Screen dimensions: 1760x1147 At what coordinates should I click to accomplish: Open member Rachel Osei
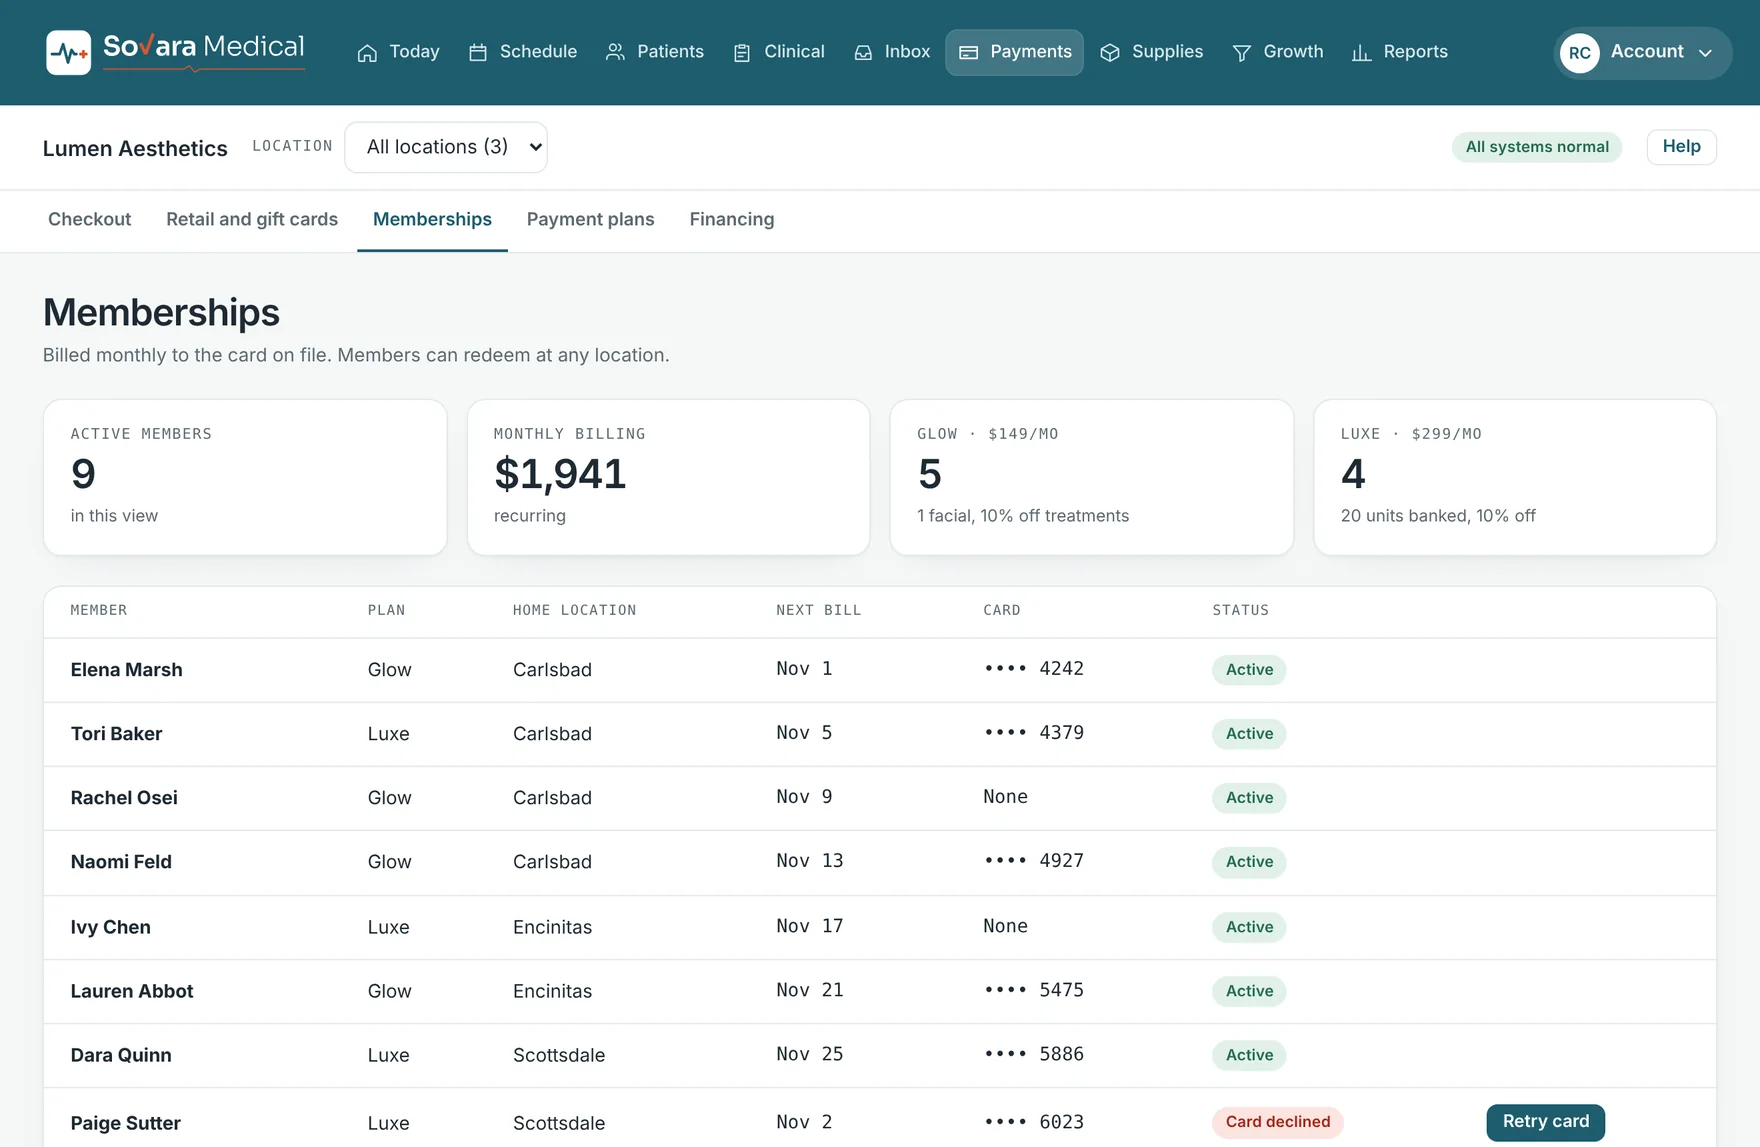tap(124, 797)
